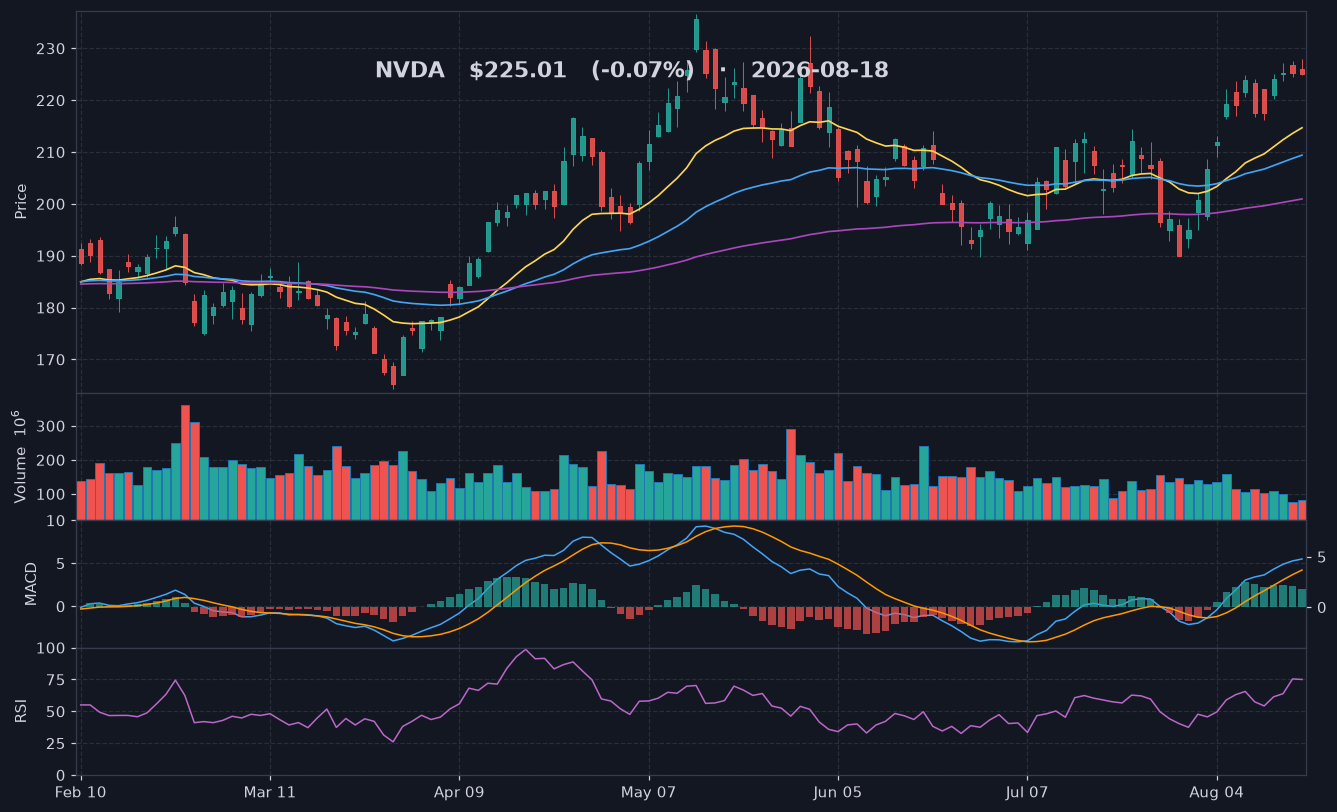Click the RSI line peak near 100

[x=526, y=650]
